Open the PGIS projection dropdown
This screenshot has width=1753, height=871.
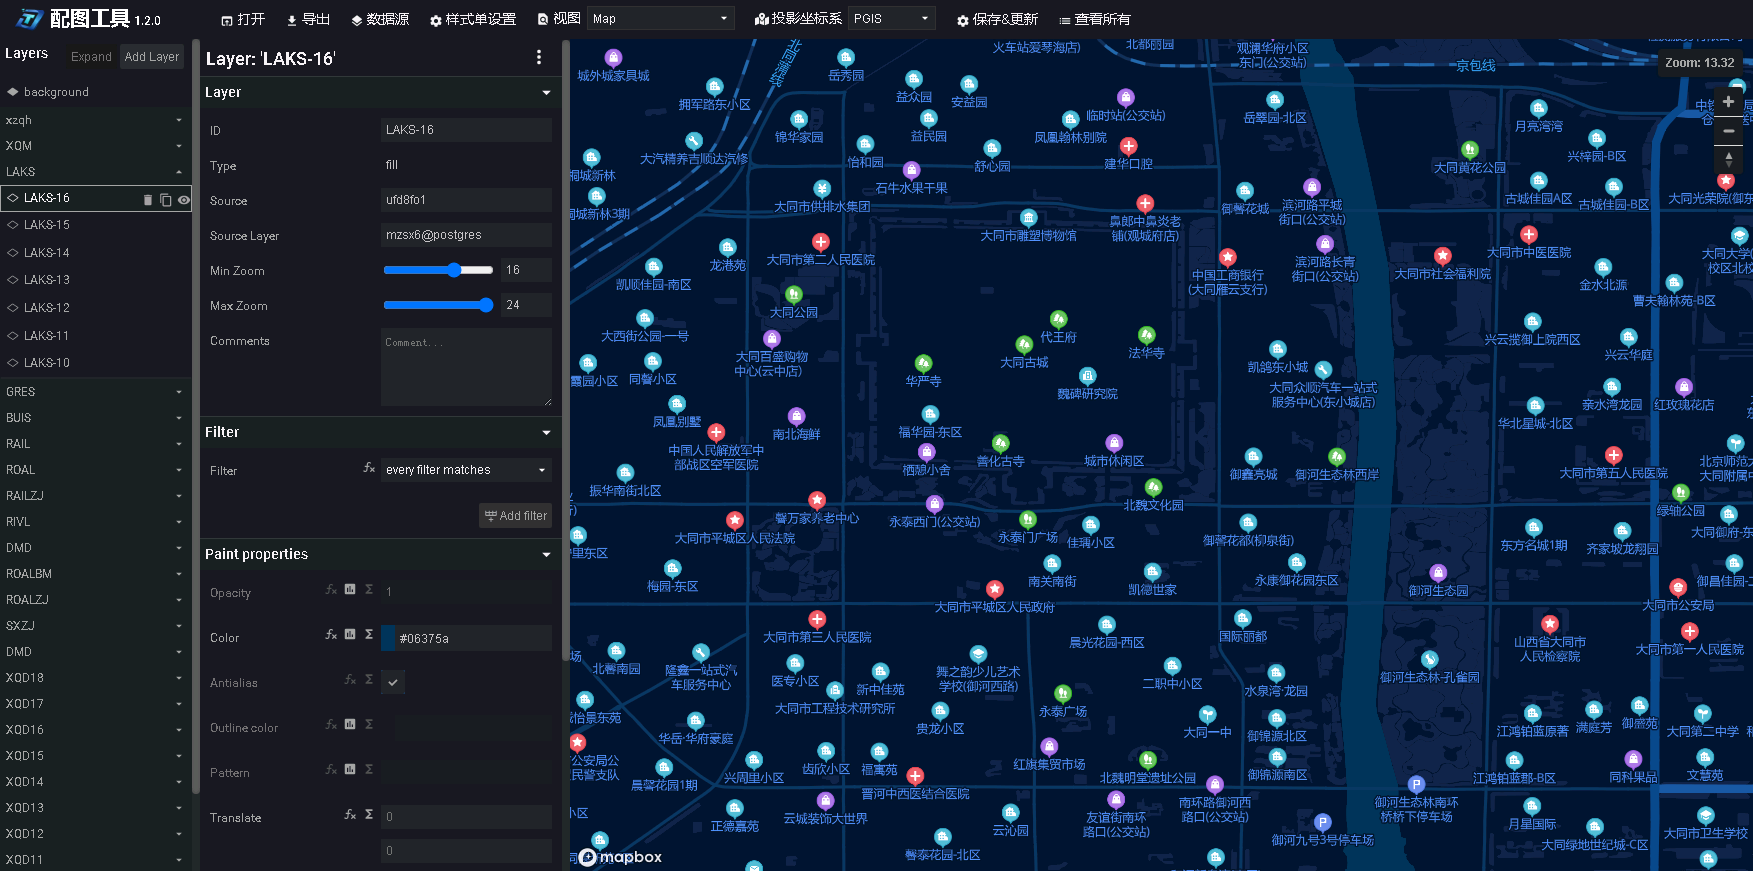(891, 18)
